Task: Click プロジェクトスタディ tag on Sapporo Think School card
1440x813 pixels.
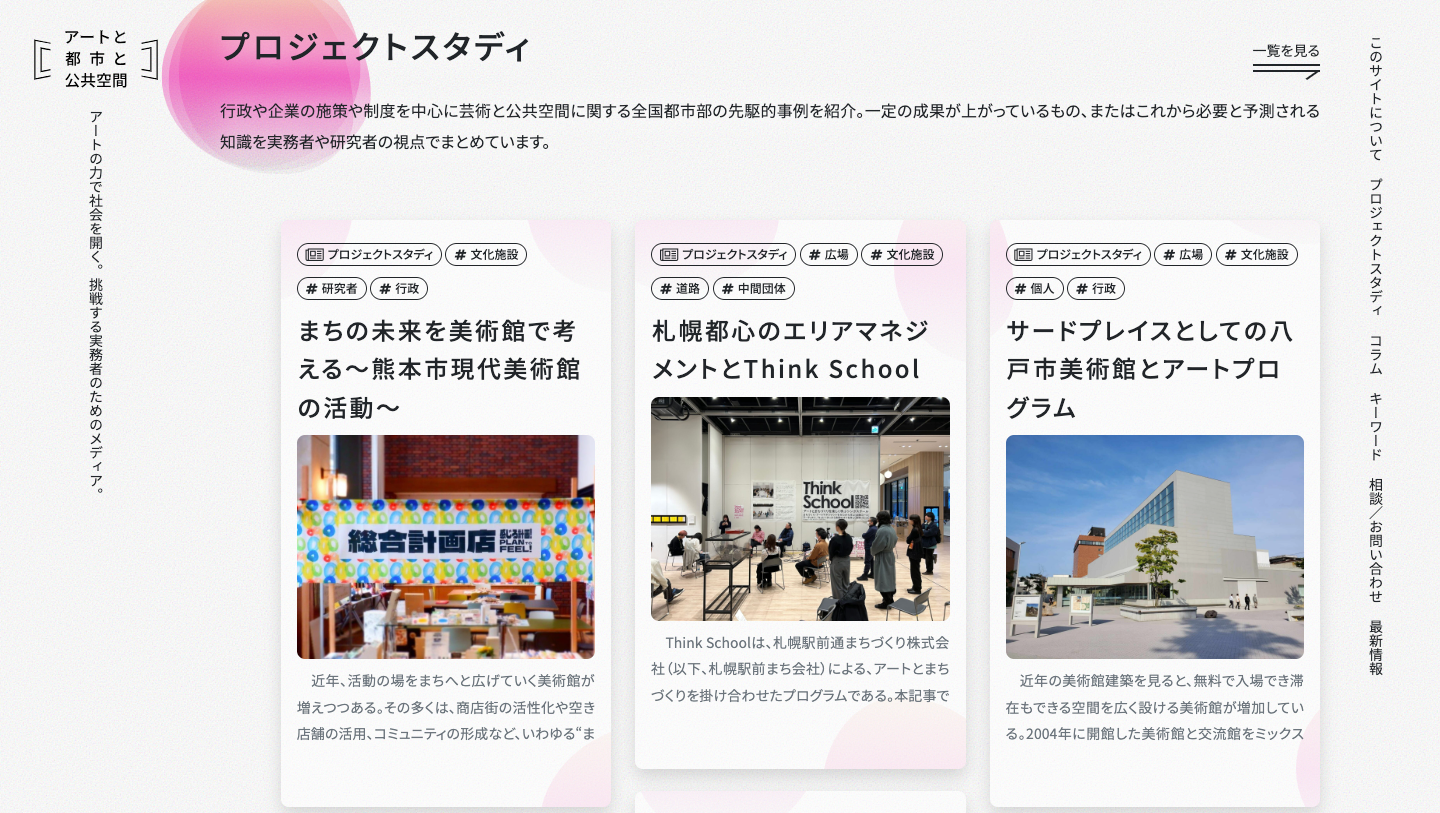Action: tap(723, 255)
